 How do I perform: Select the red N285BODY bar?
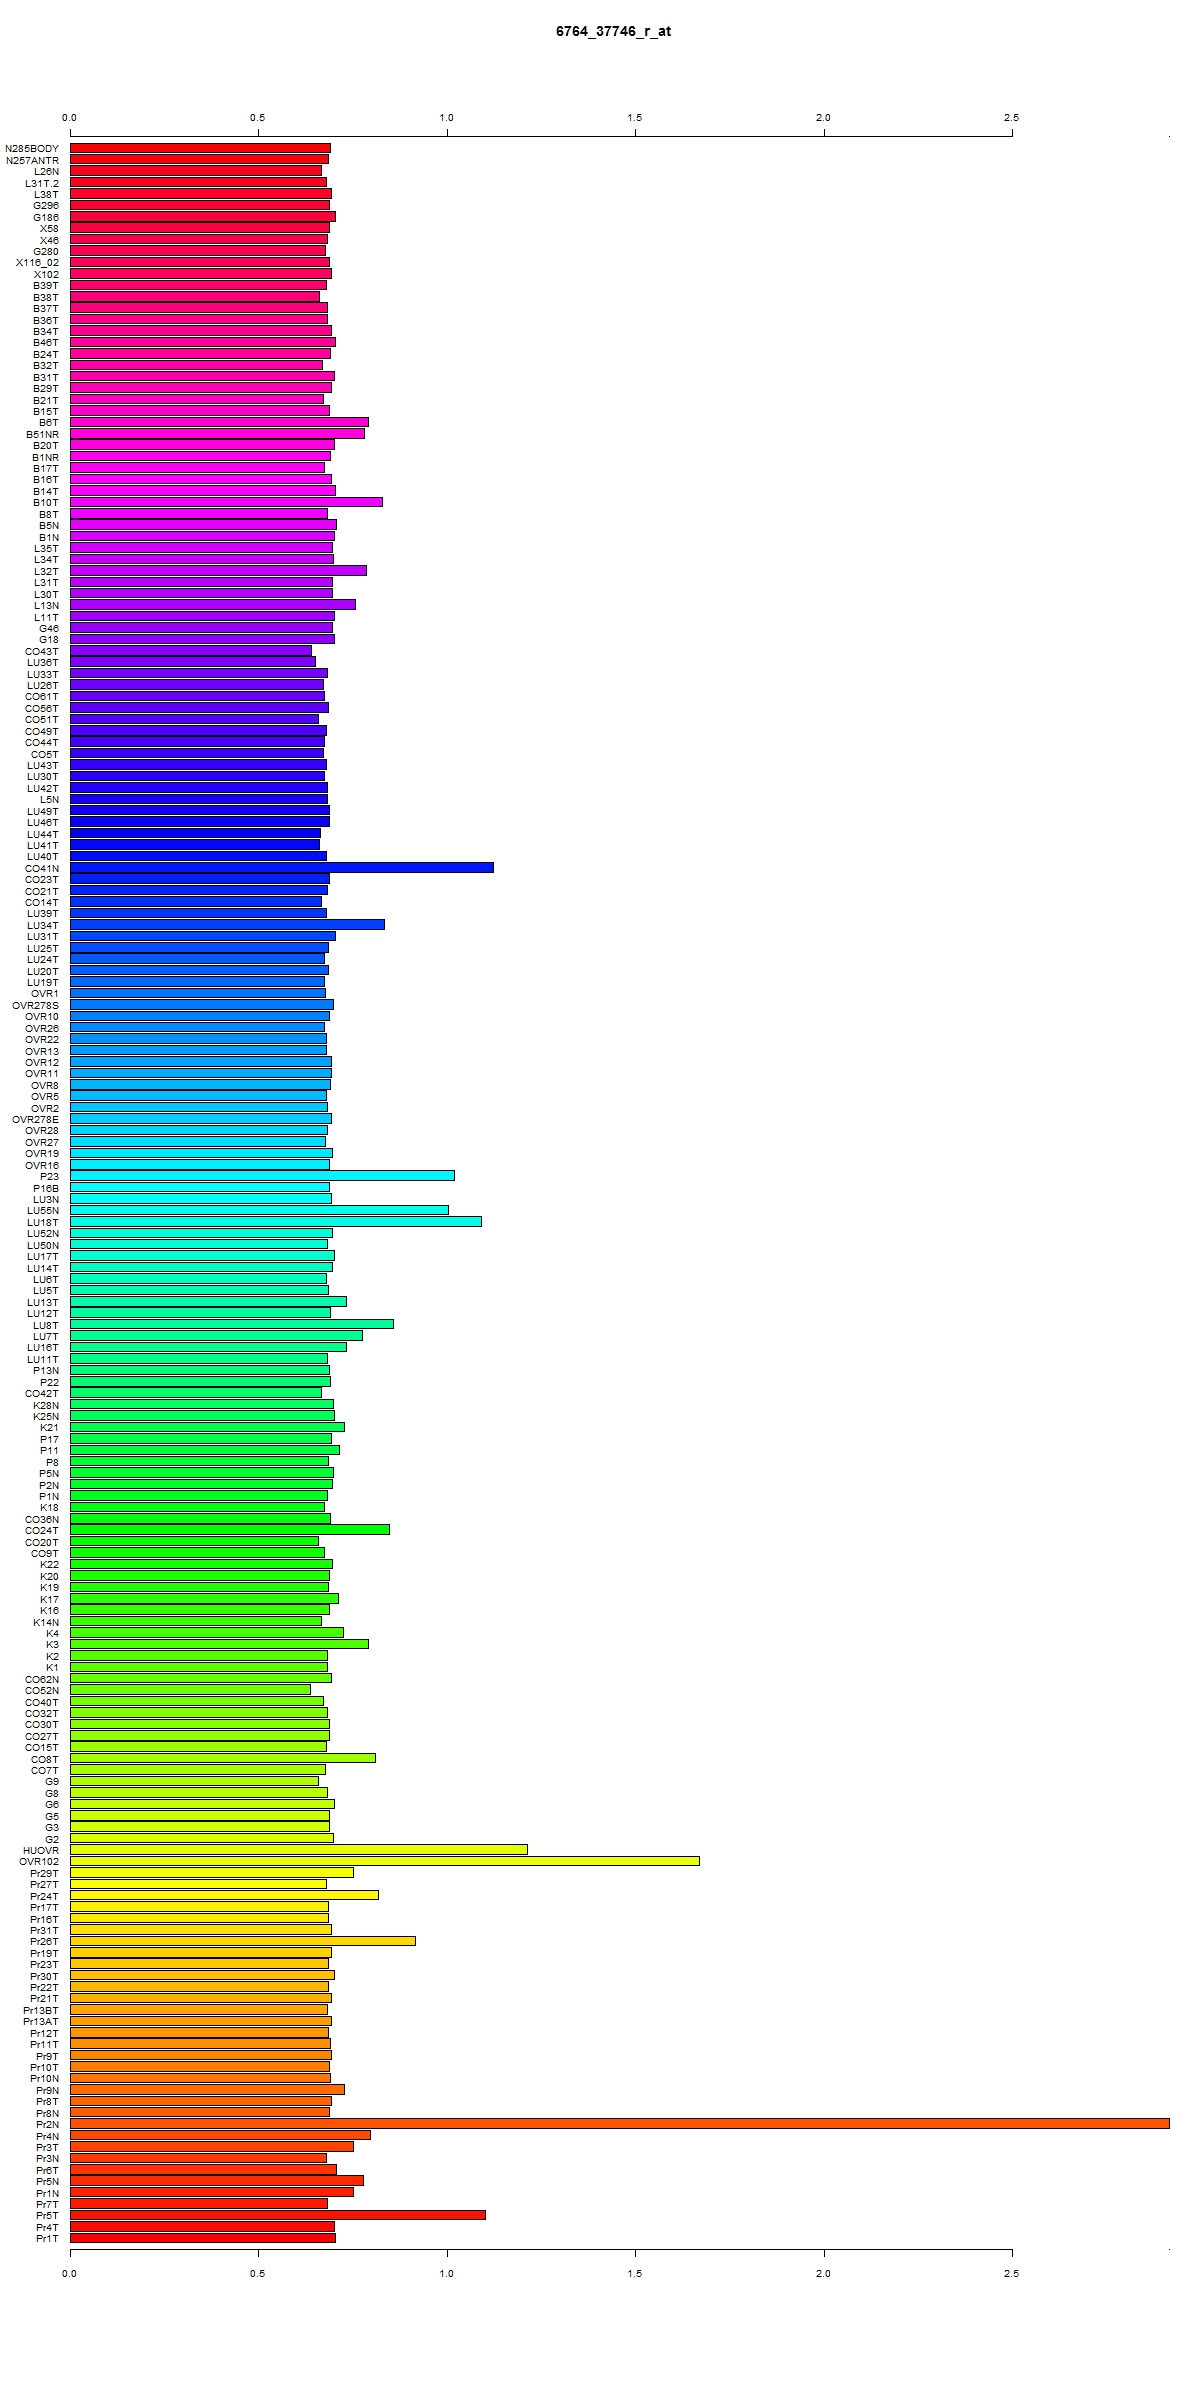coord(200,148)
